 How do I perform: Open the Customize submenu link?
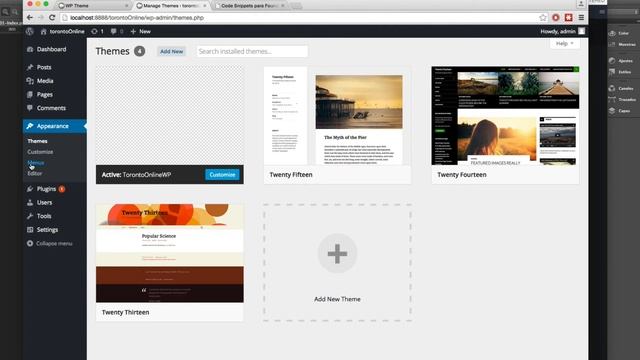click(x=40, y=152)
